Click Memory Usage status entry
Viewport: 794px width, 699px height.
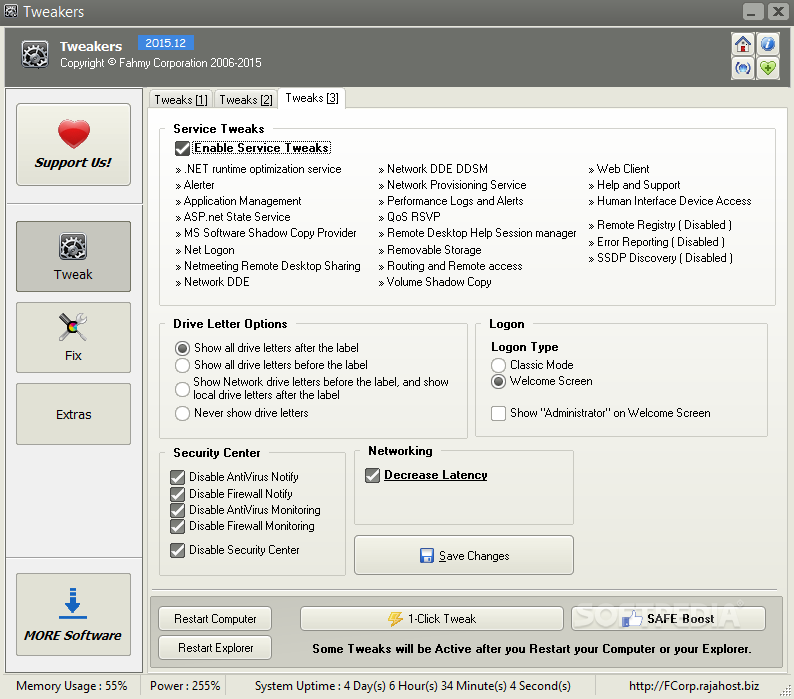(x=71, y=686)
